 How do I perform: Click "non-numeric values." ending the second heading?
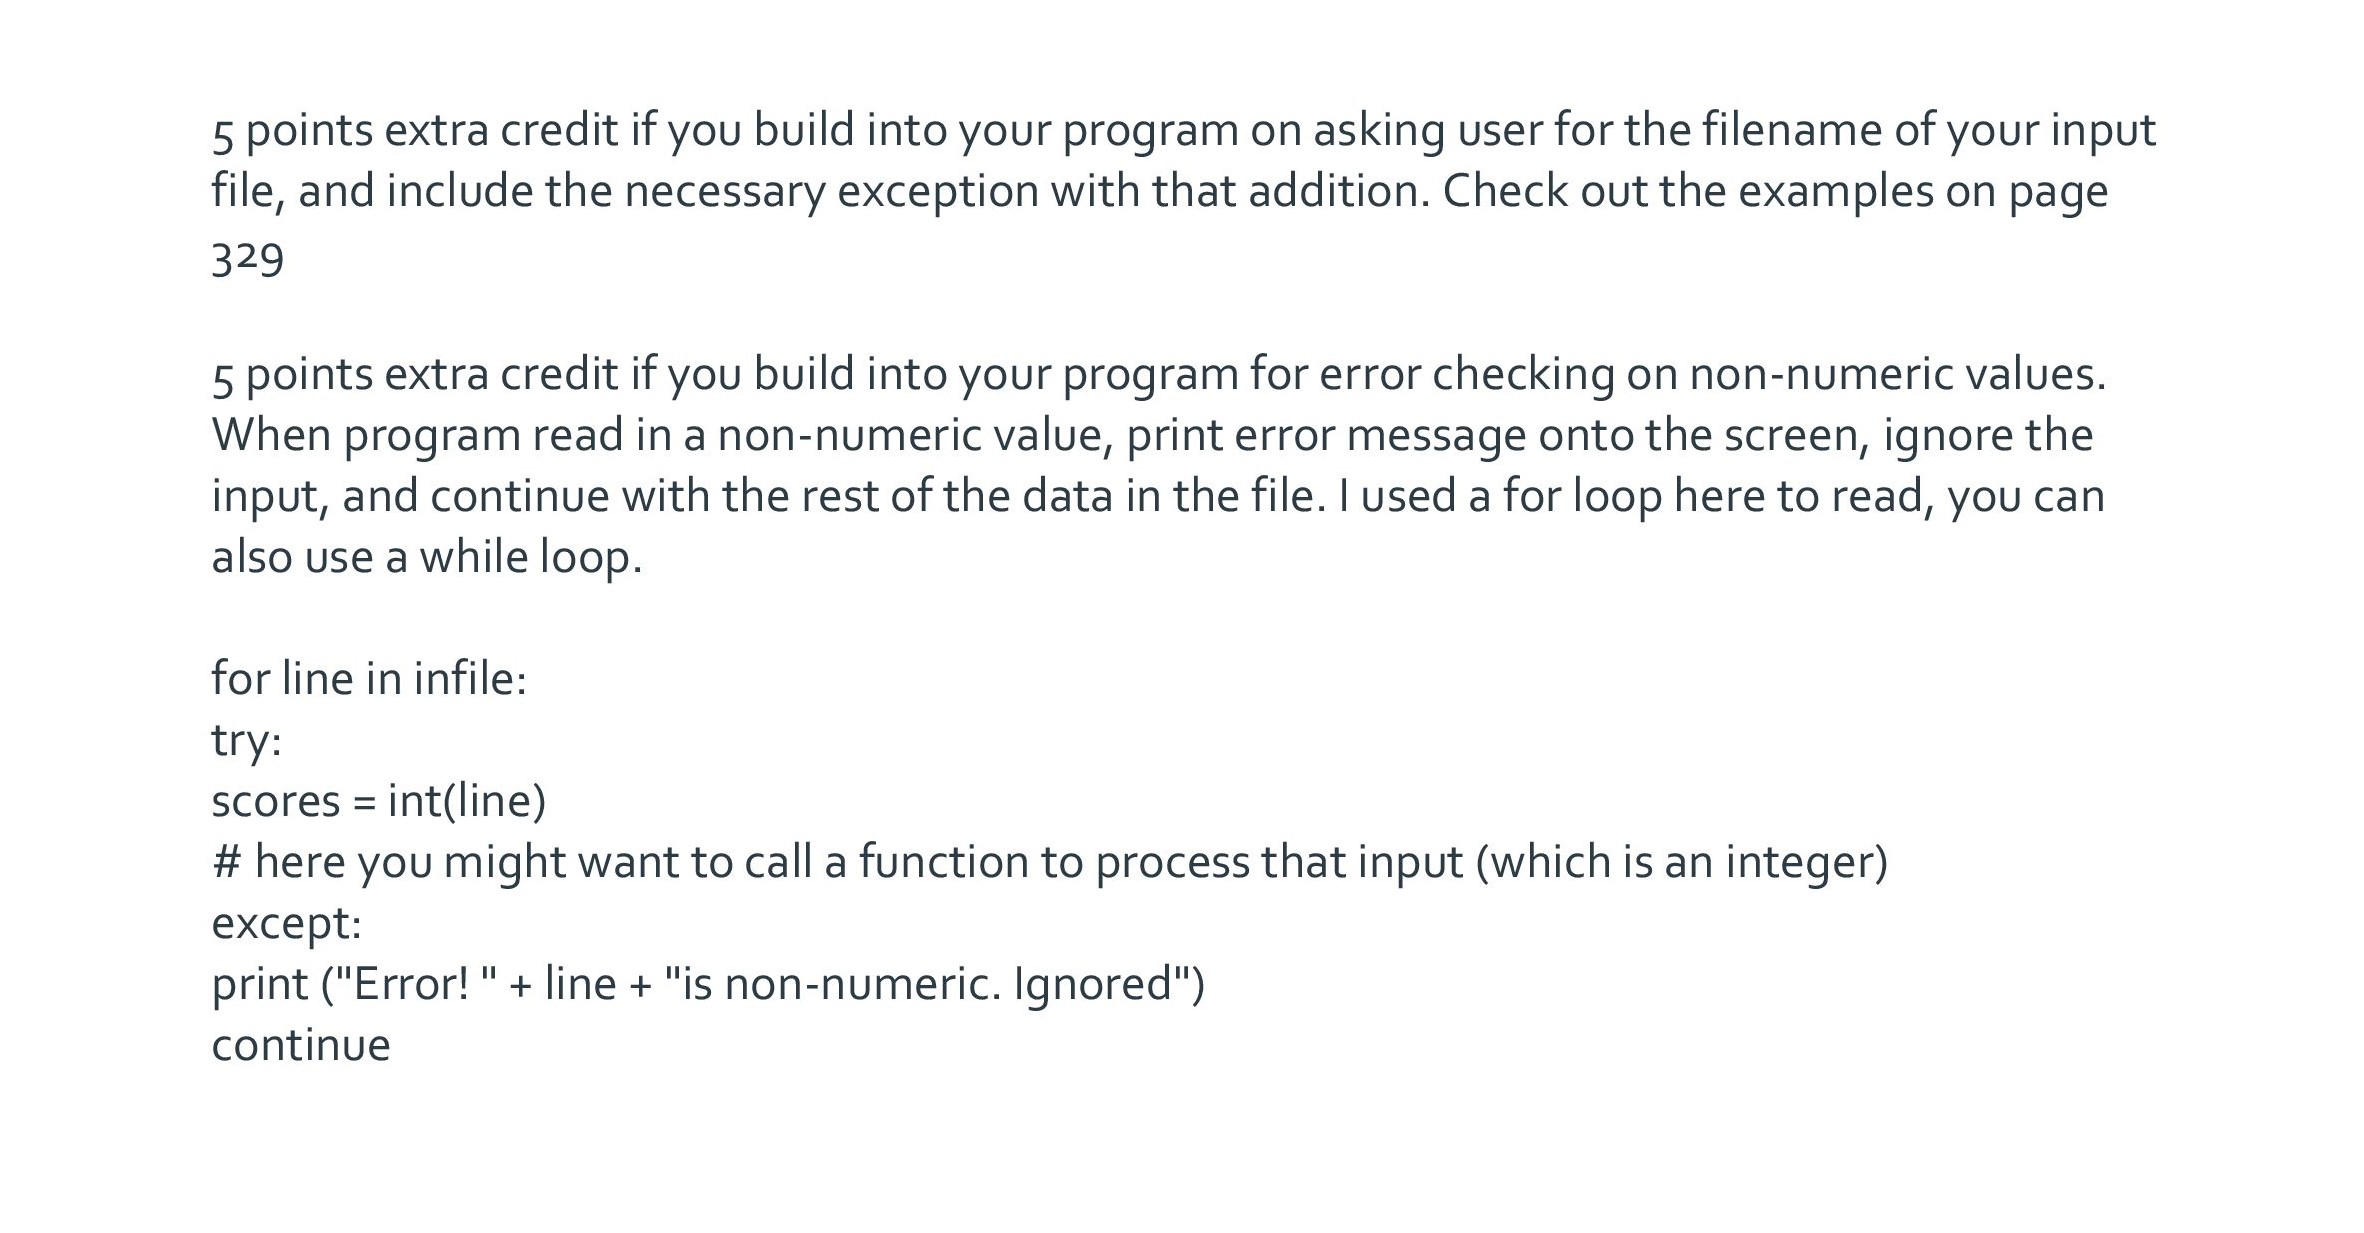tap(1897, 374)
